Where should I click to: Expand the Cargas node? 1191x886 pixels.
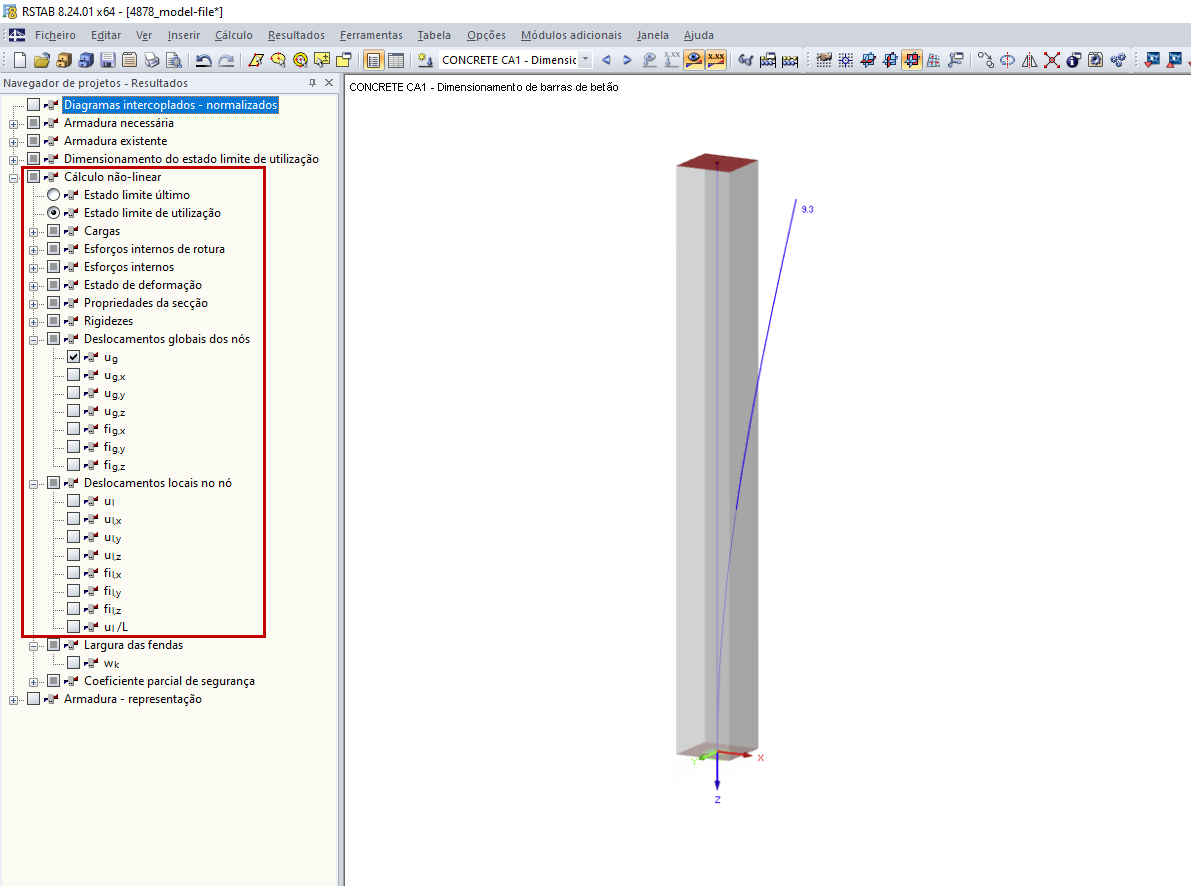[33, 232]
